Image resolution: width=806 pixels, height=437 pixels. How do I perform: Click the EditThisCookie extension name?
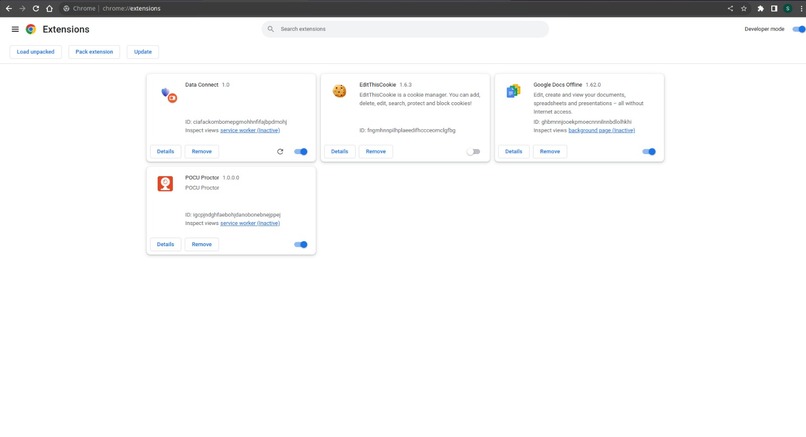[x=377, y=85]
